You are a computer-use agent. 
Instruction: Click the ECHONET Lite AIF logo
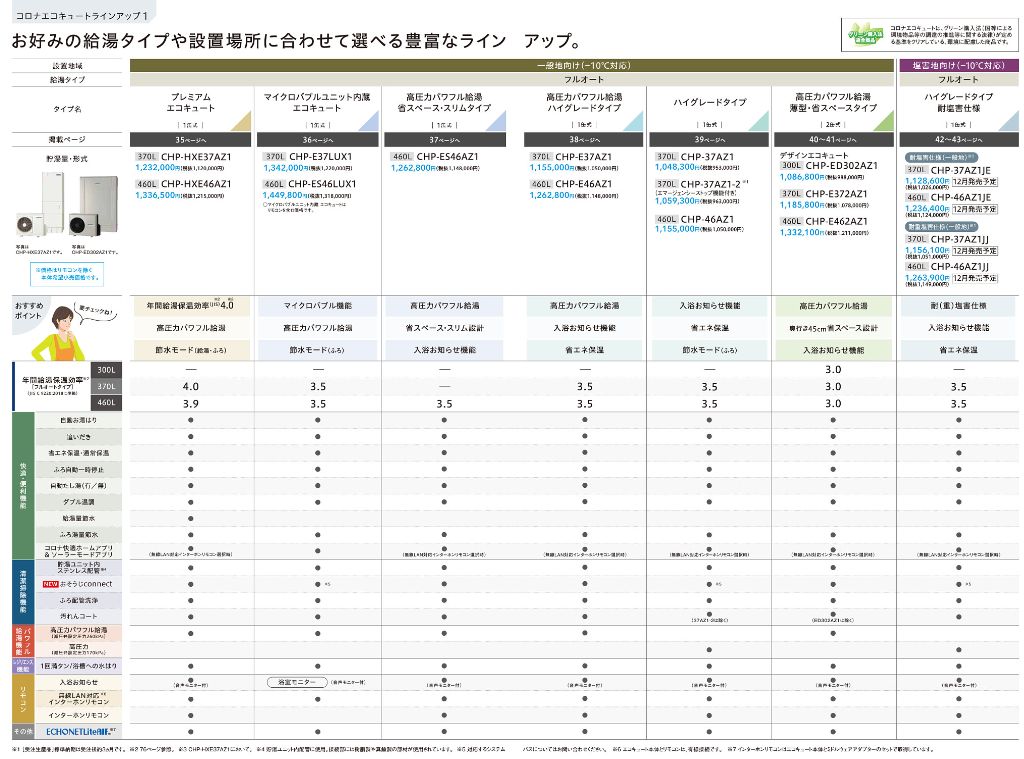(x=78, y=732)
